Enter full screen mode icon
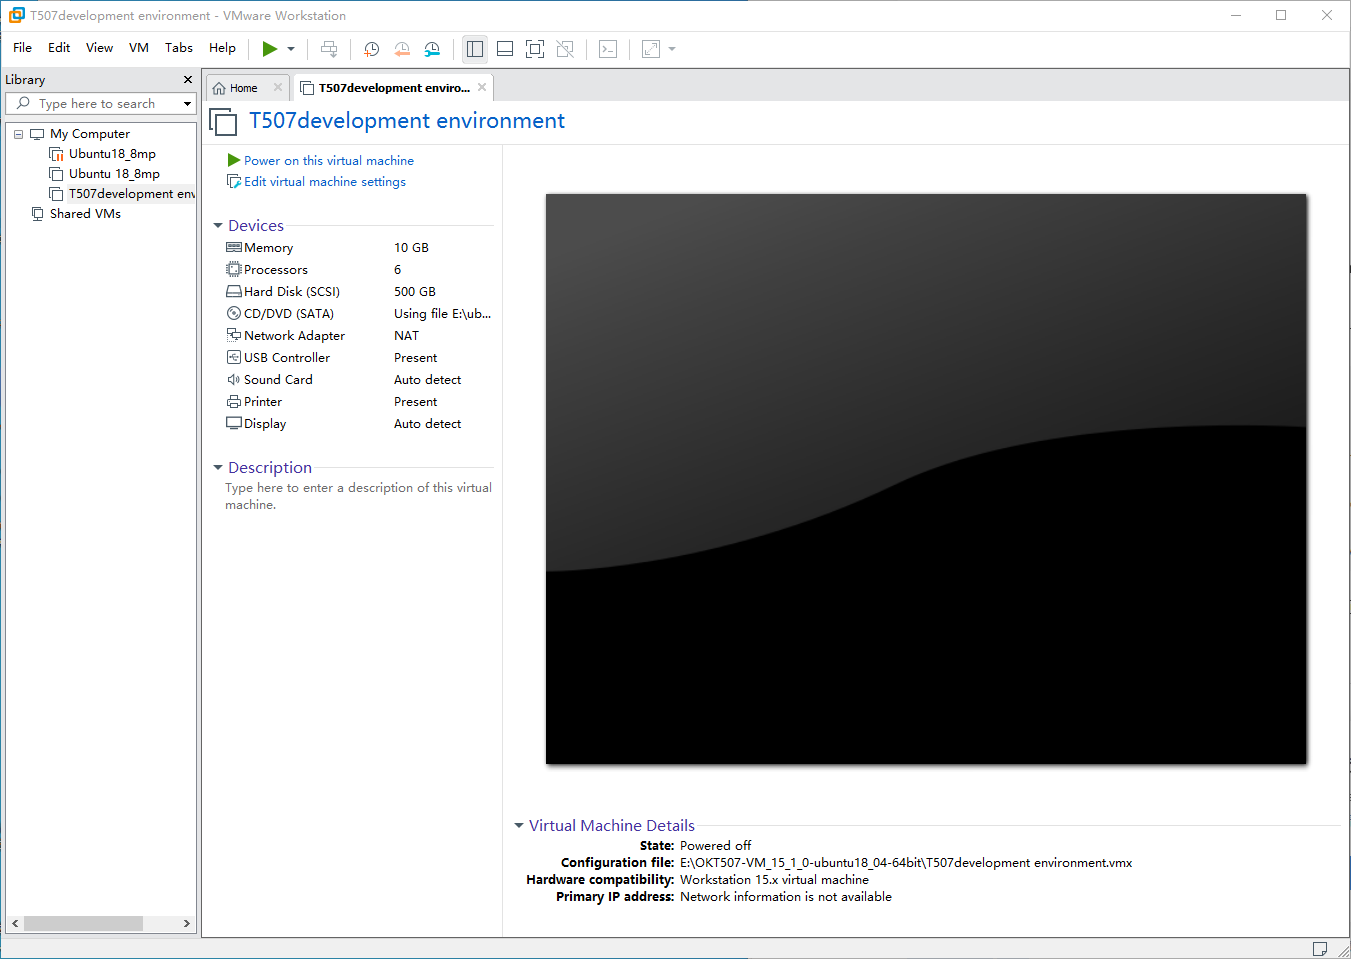This screenshot has width=1351, height=959. coord(535,48)
